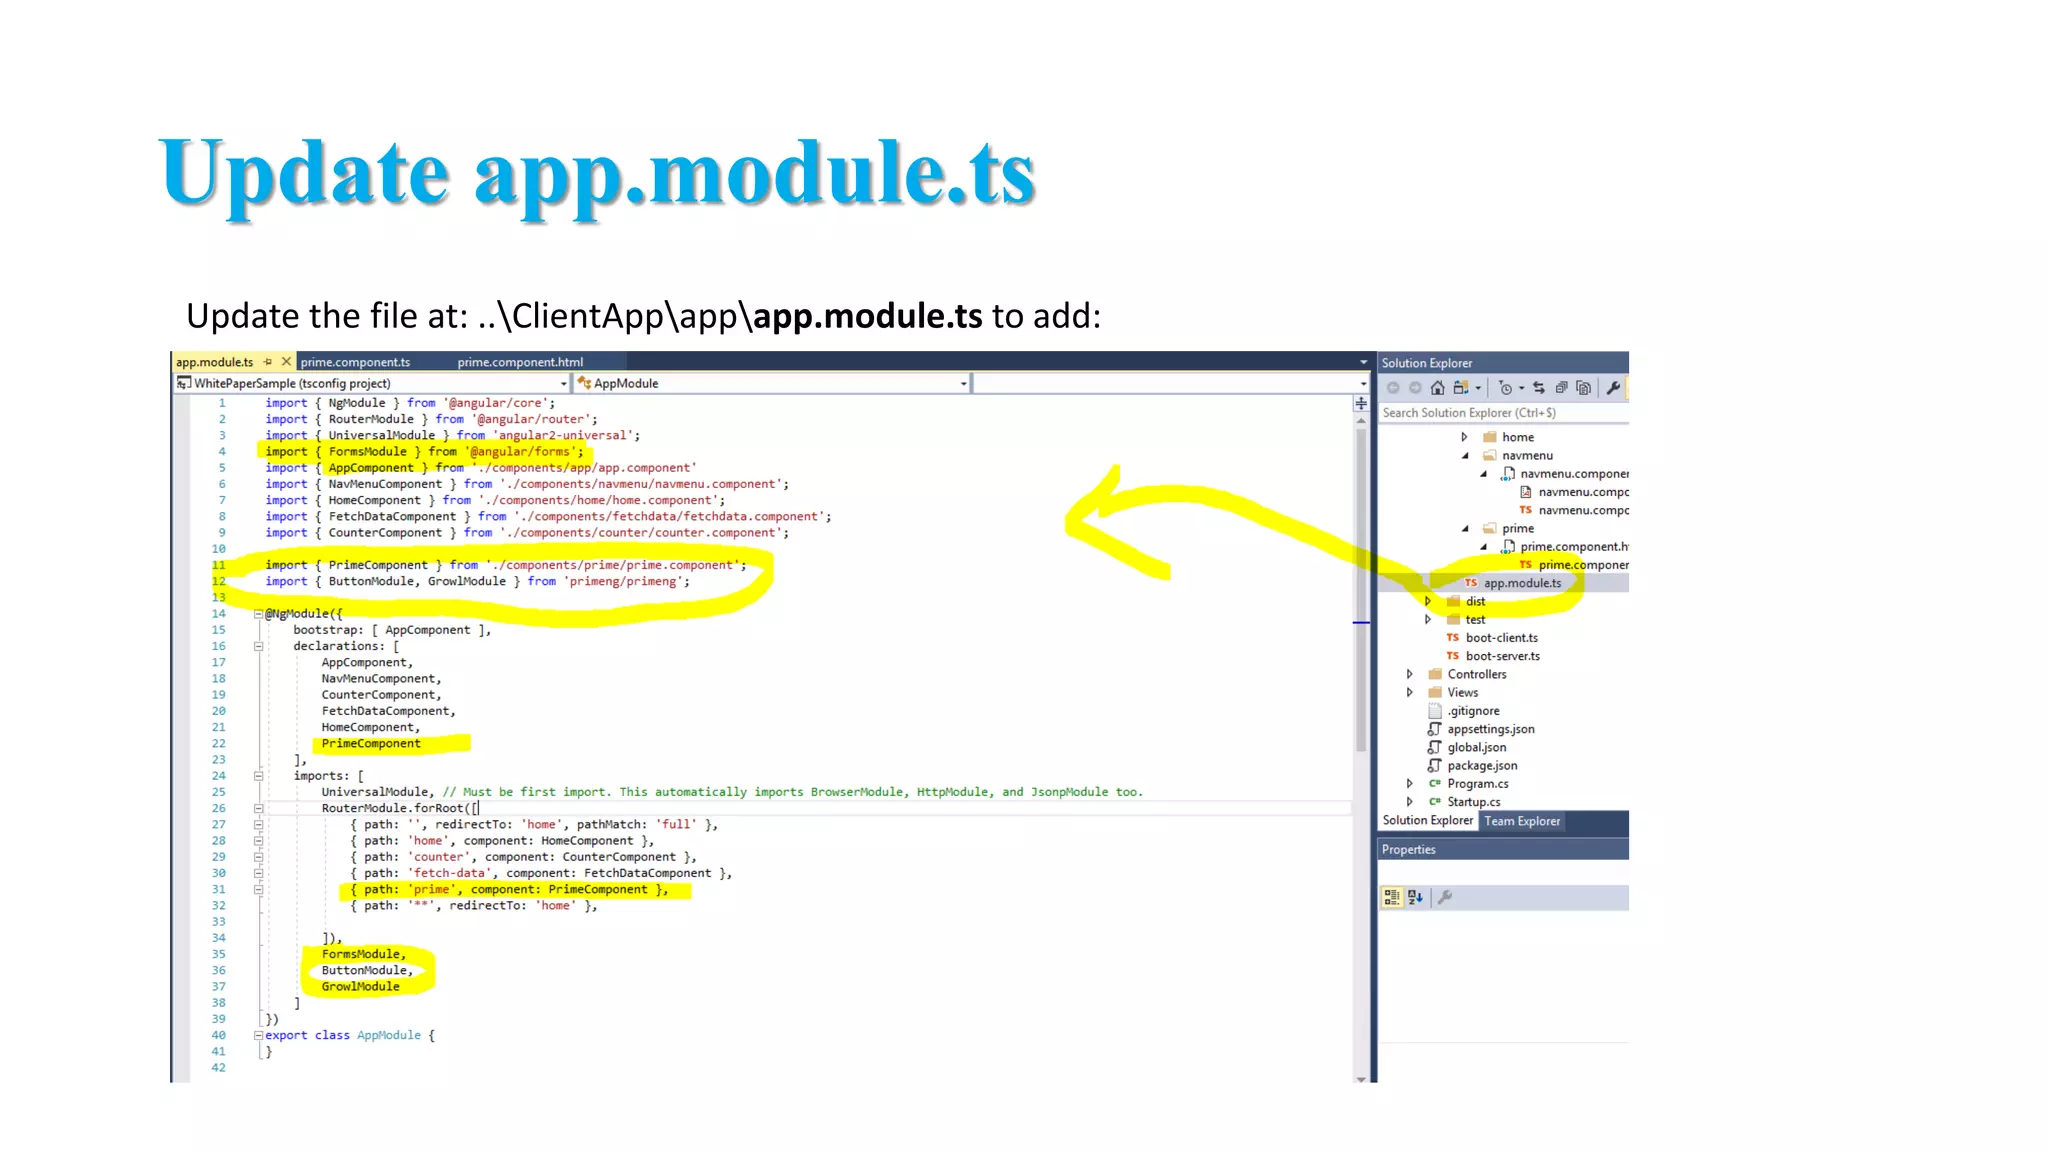Collapse the declarations array outline

click(258, 647)
